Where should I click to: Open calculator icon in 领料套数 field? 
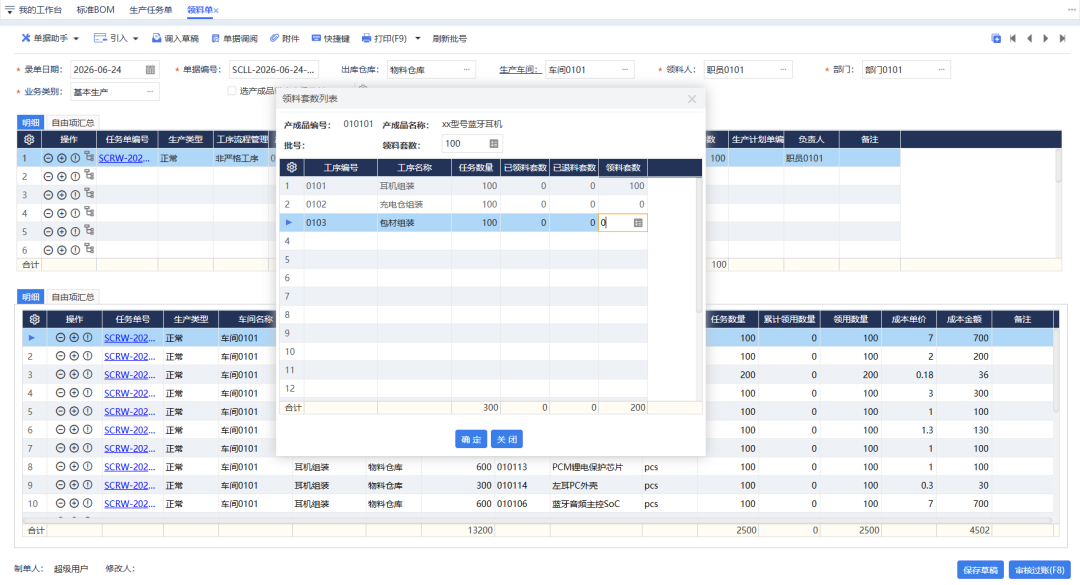tap(494, 143)
